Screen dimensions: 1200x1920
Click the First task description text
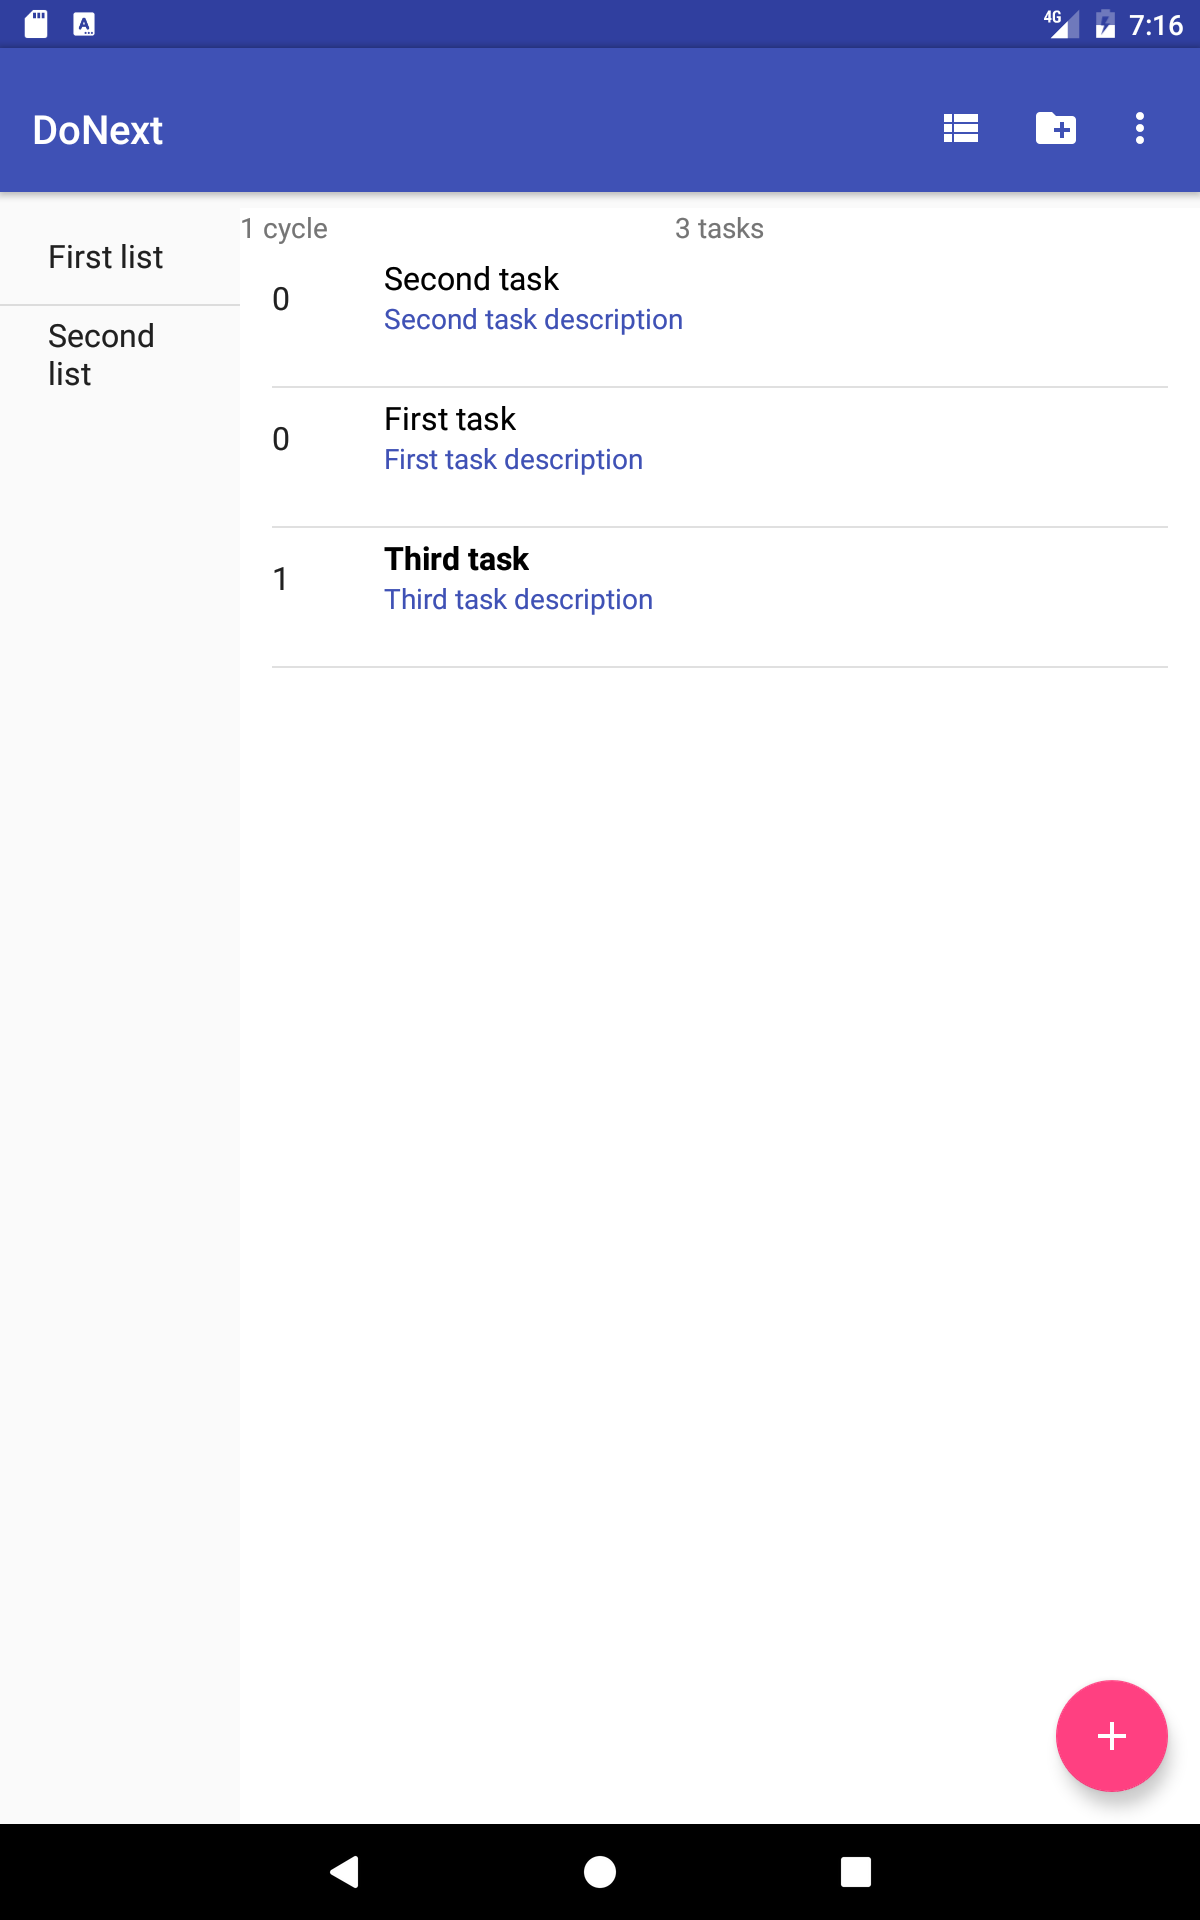click(x=513, y=460)
